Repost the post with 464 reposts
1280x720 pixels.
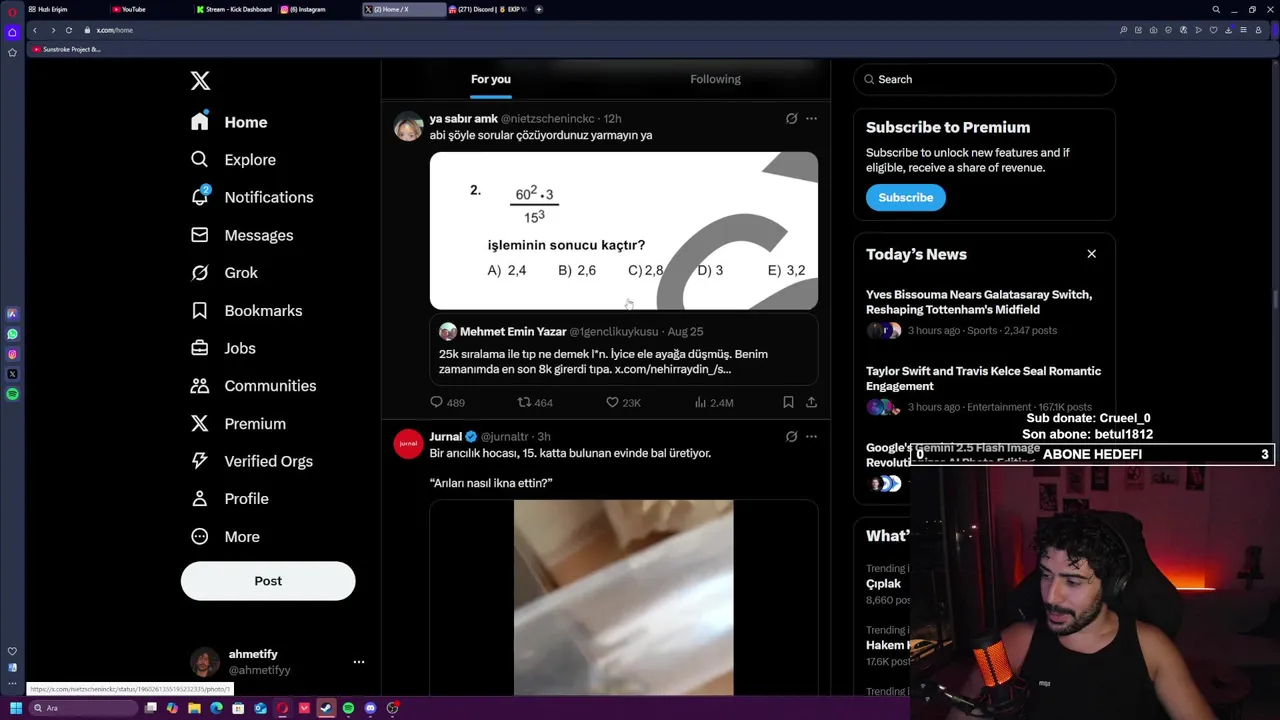(x=535, y=402)
